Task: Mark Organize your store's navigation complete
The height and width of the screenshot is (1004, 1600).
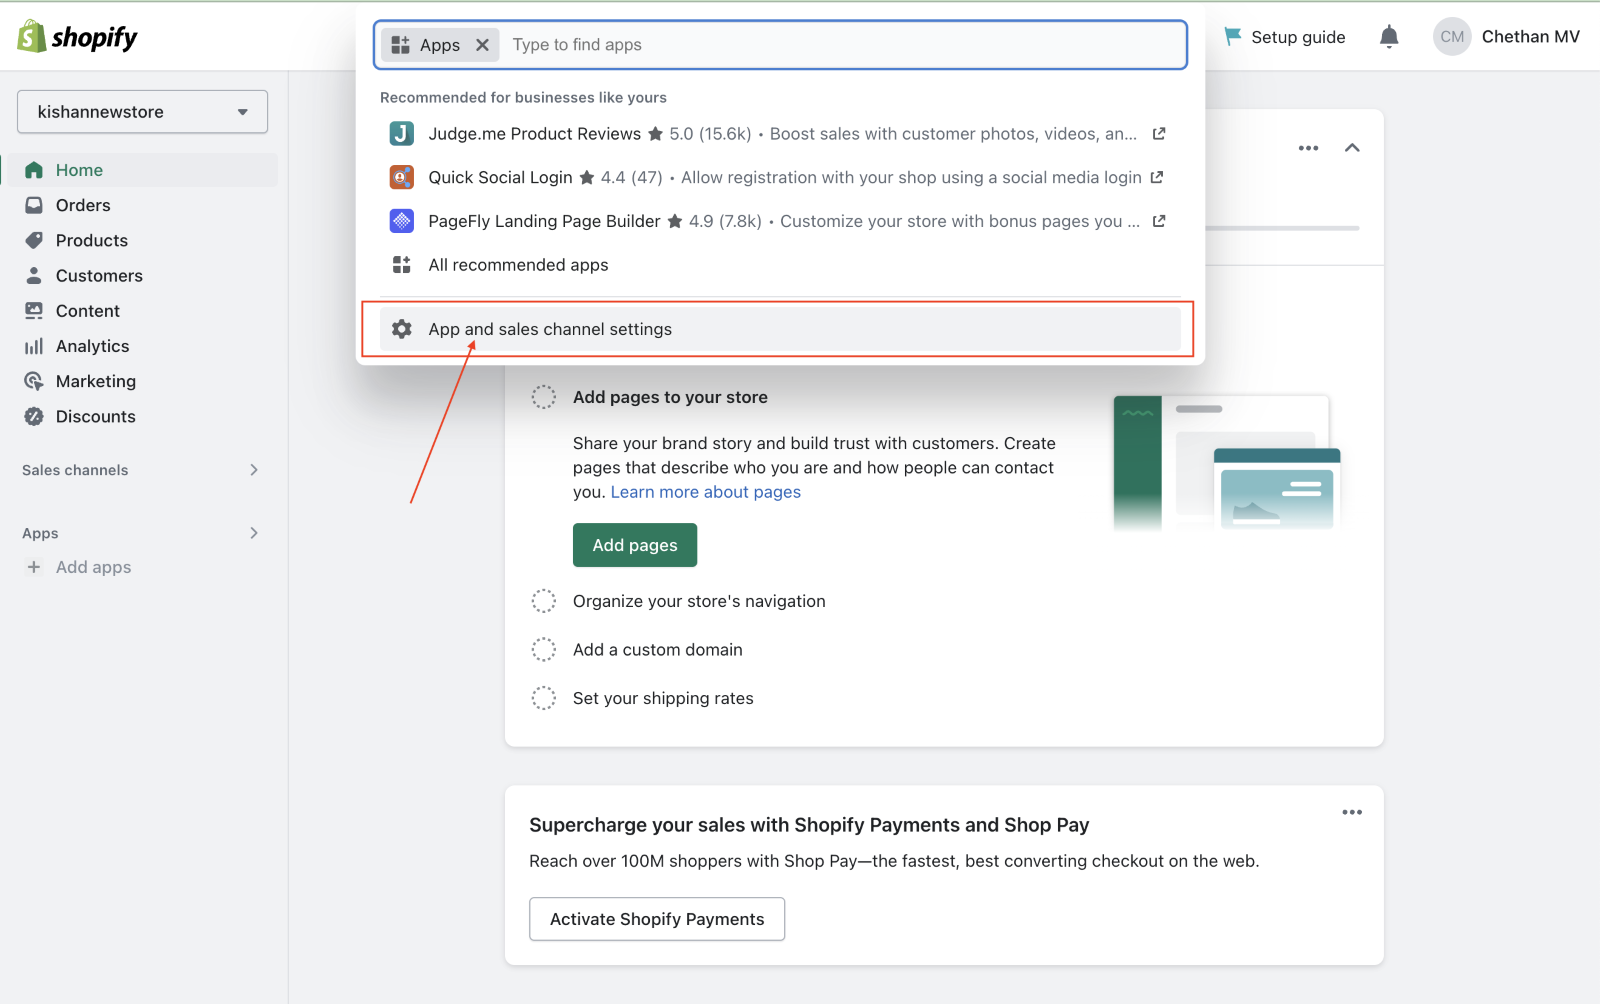Action: coord(544,601)
